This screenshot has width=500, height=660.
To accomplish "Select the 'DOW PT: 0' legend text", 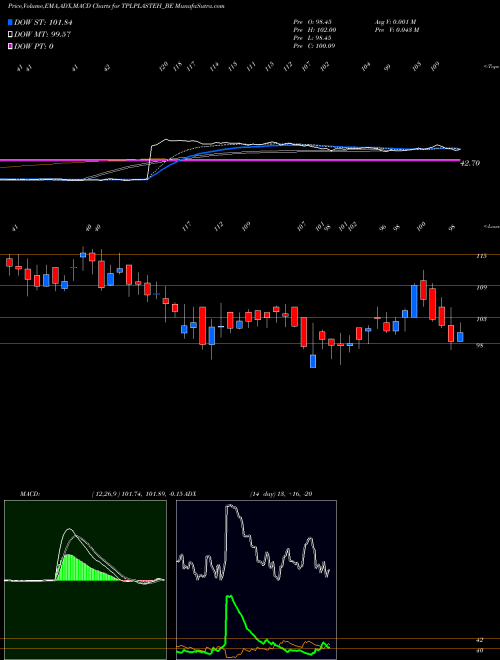I will (34, 46).
